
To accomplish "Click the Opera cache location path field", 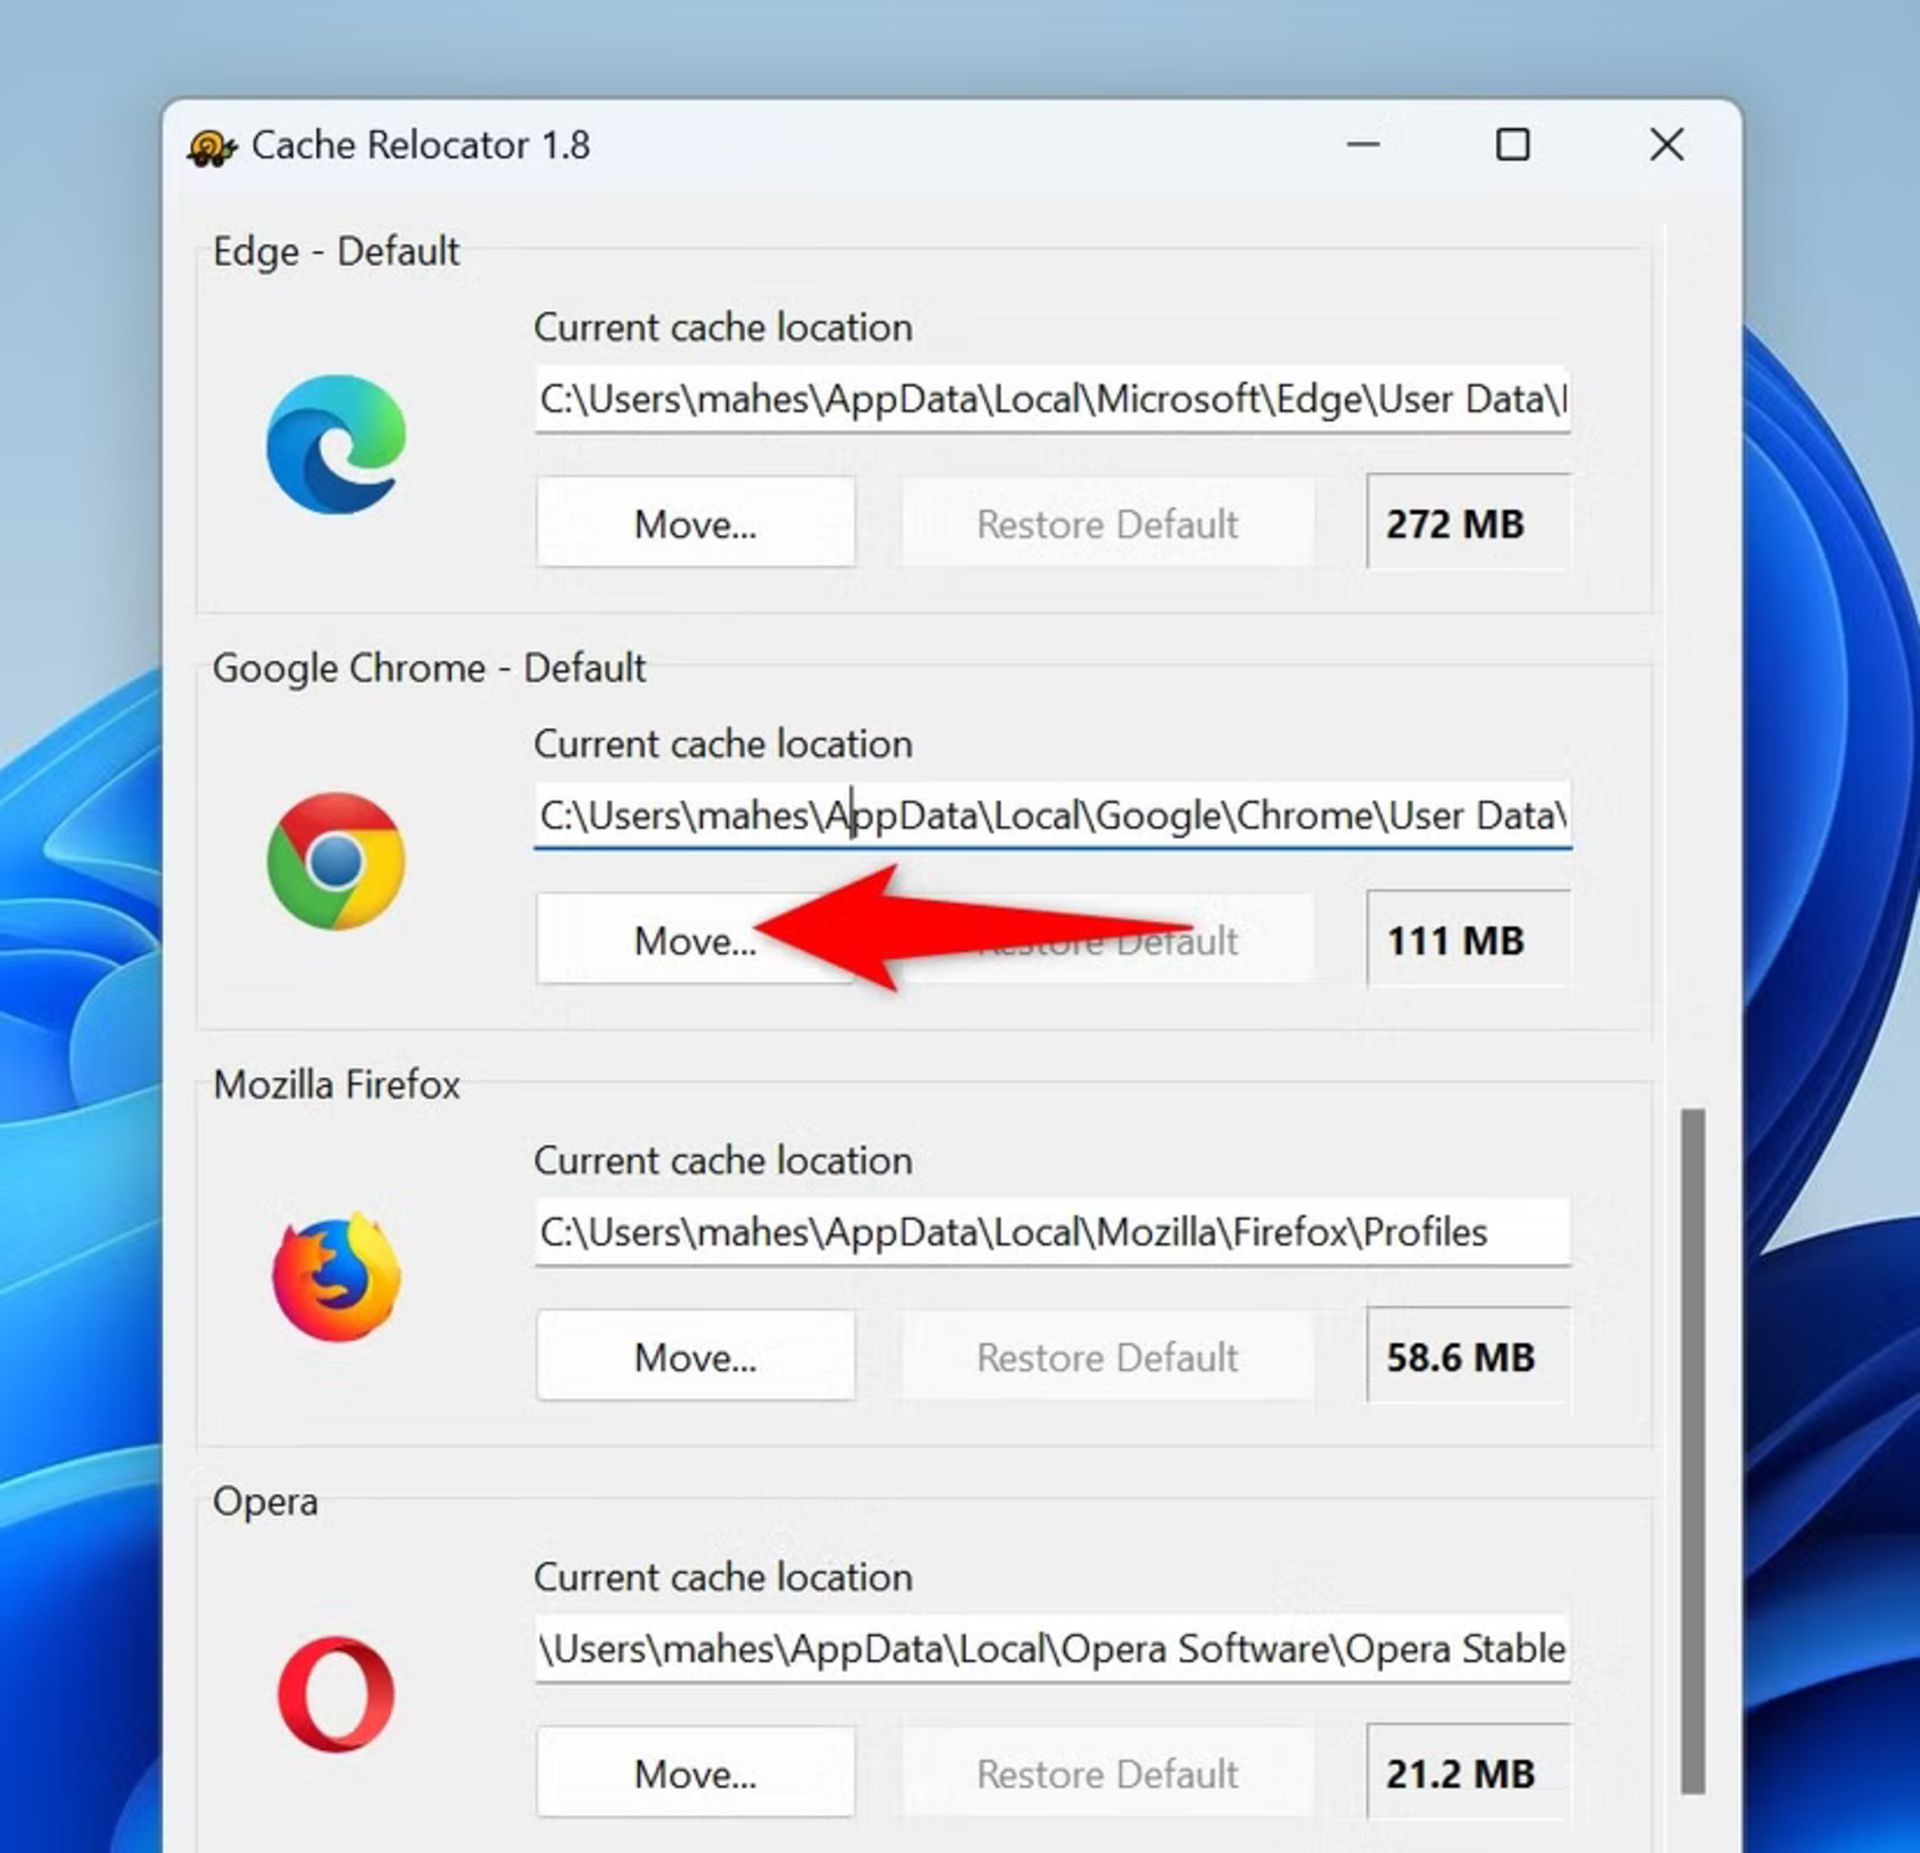I will click(x=1052, y=1648).
